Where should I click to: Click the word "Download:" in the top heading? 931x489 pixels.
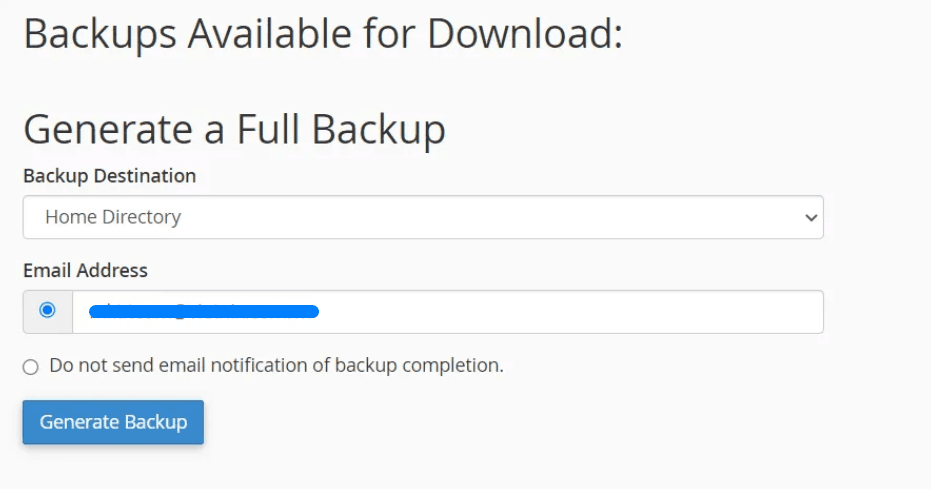point(526,34)
